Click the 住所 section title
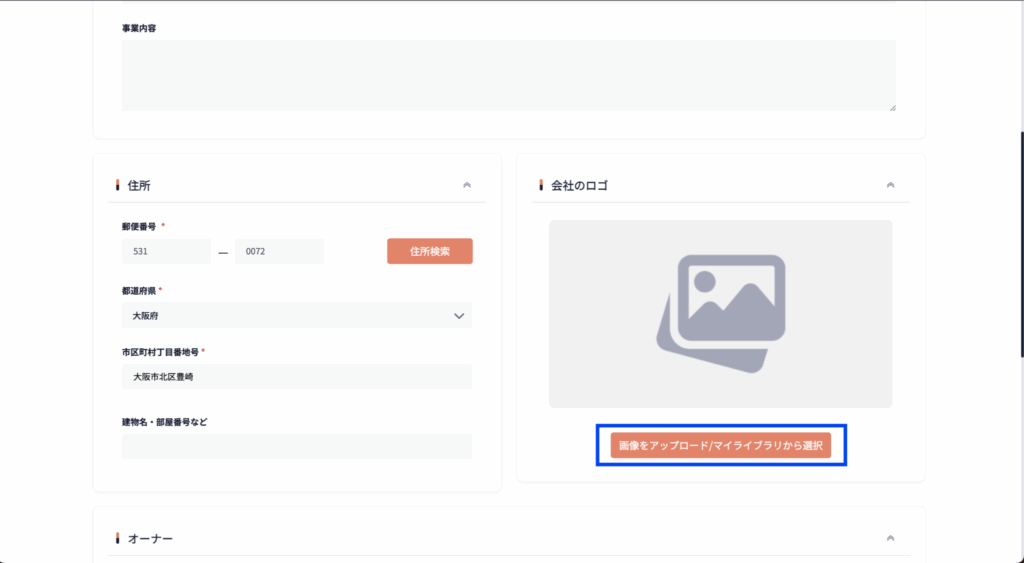This screenshot has height=563, width=1024. point(139,185)
